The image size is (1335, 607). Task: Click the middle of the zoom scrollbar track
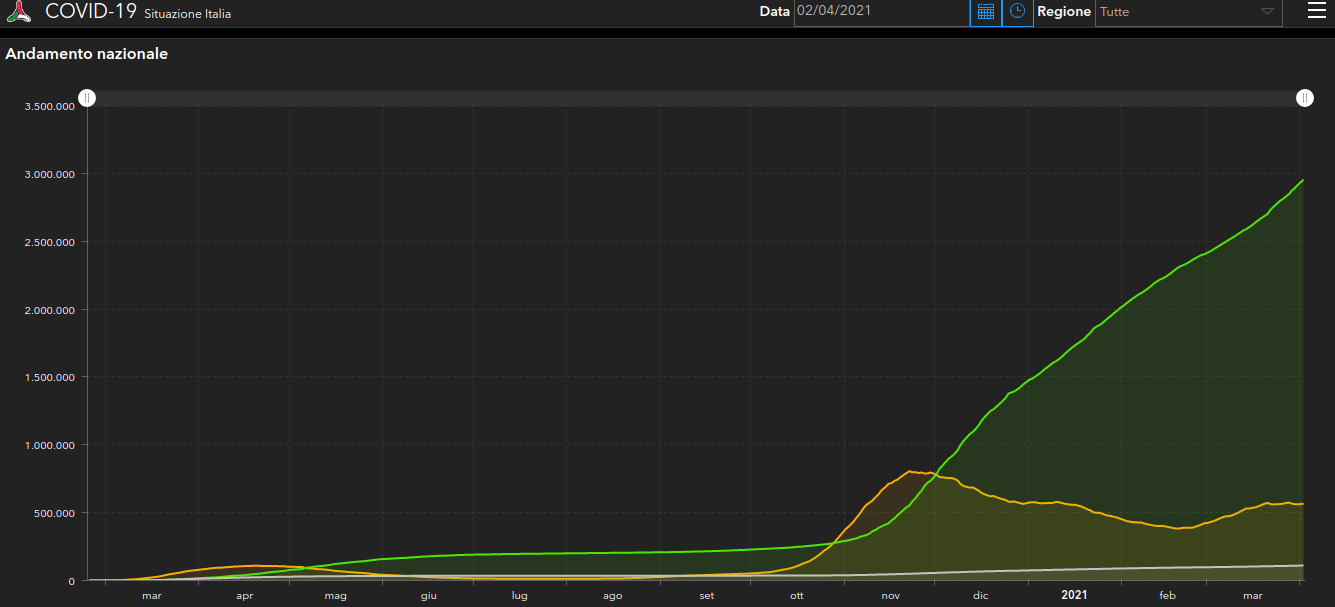point(696,98)
